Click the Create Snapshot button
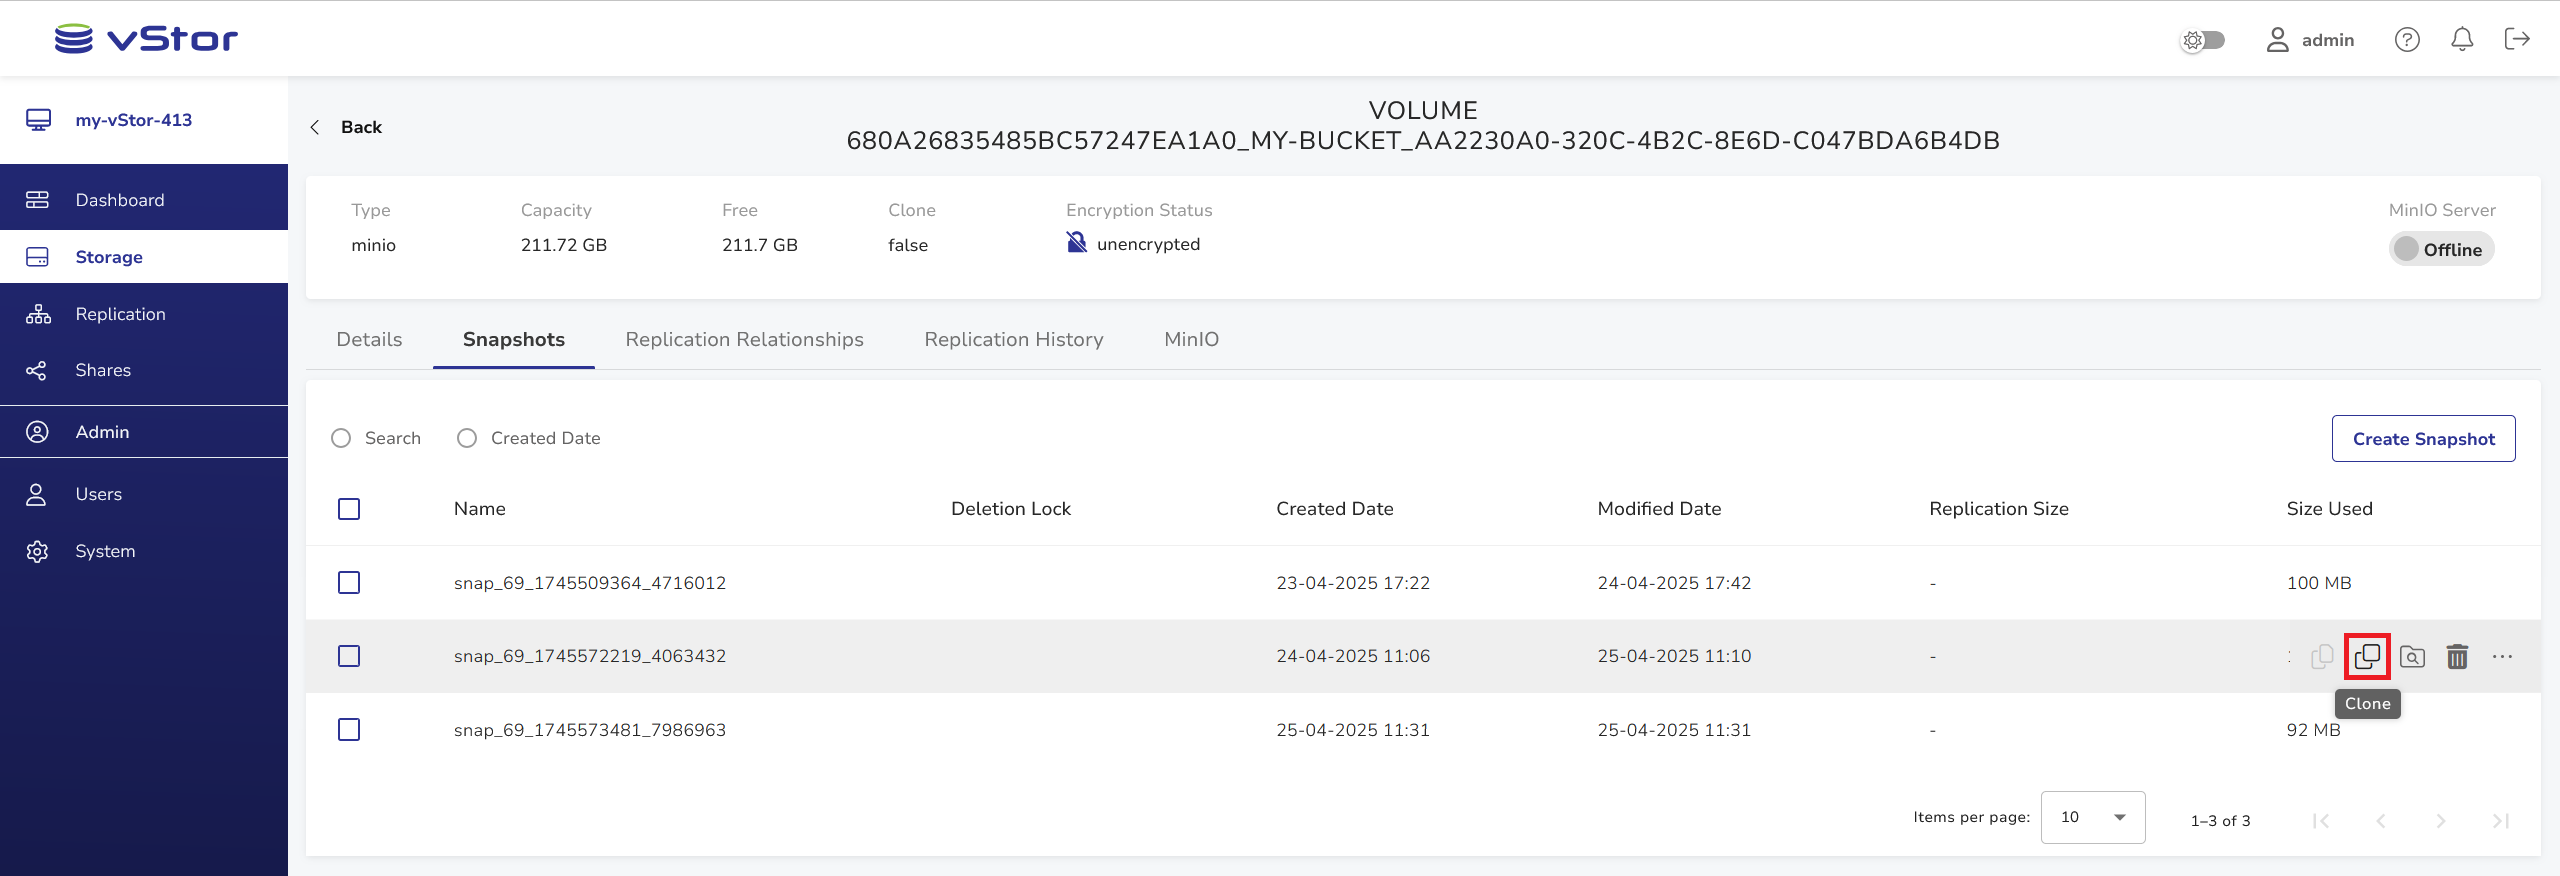2560x876 pixels. coord(2422,439)
